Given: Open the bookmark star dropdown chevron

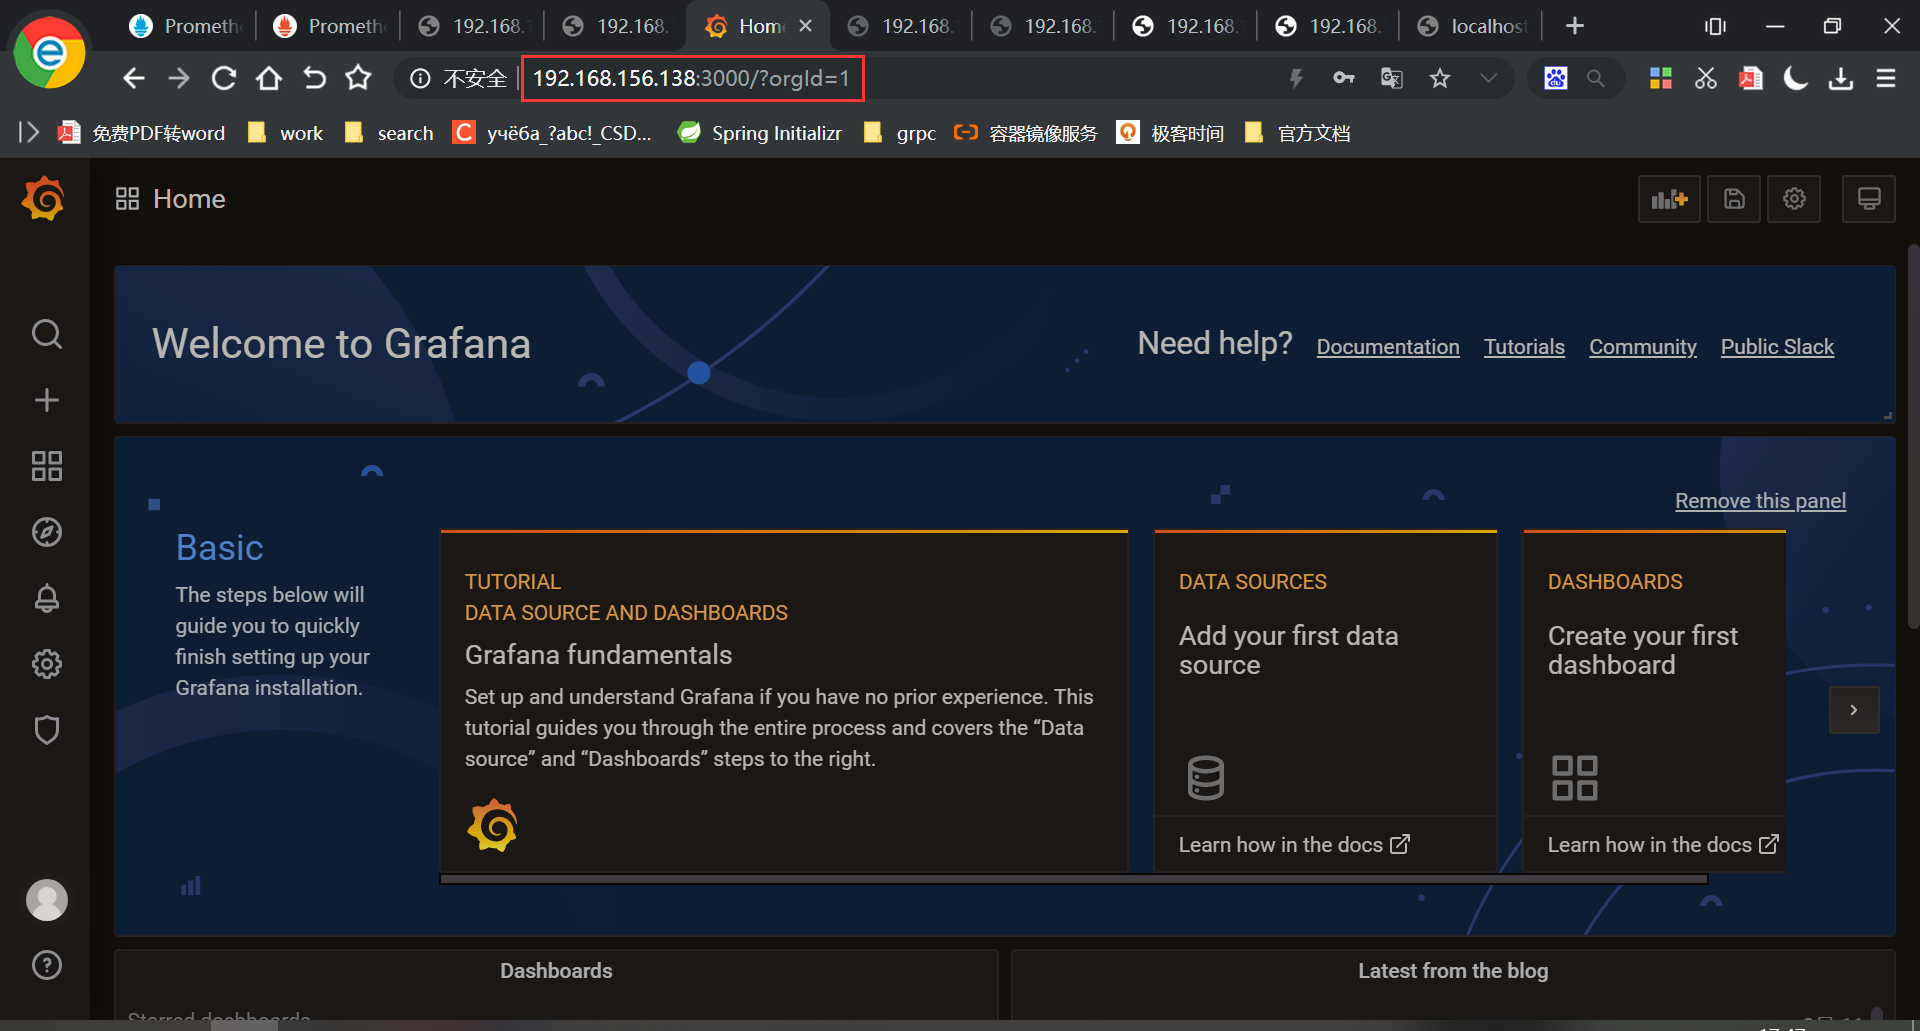Looking at the screenshot, I should (x=1489, y=78).
